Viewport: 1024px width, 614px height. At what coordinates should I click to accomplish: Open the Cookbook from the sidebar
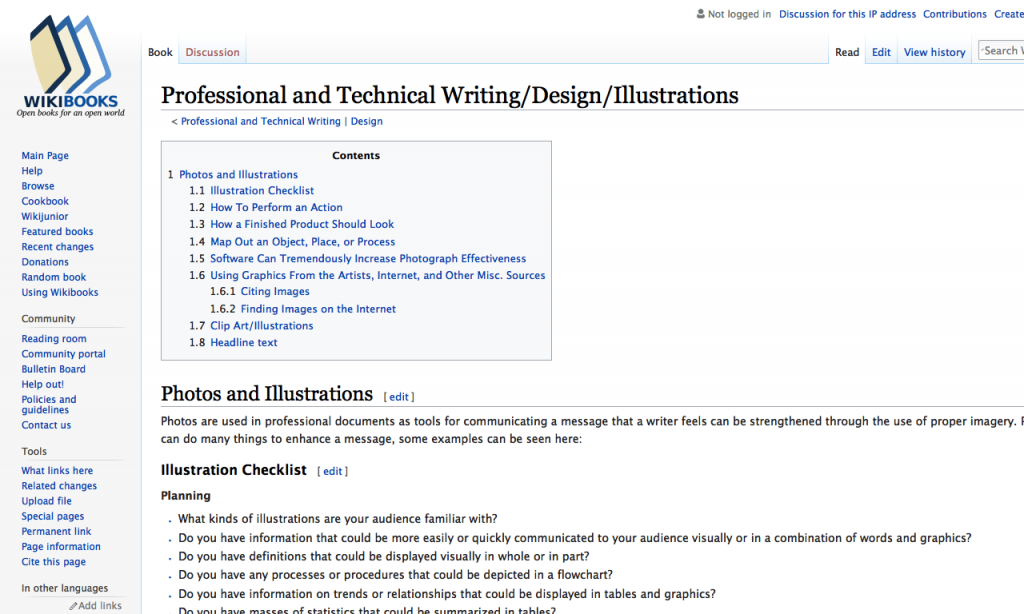point(44,201)
